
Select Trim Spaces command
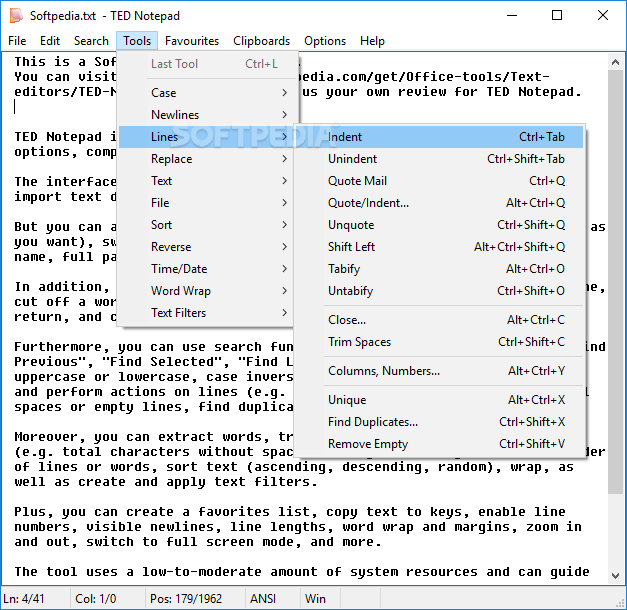[439, 342]
